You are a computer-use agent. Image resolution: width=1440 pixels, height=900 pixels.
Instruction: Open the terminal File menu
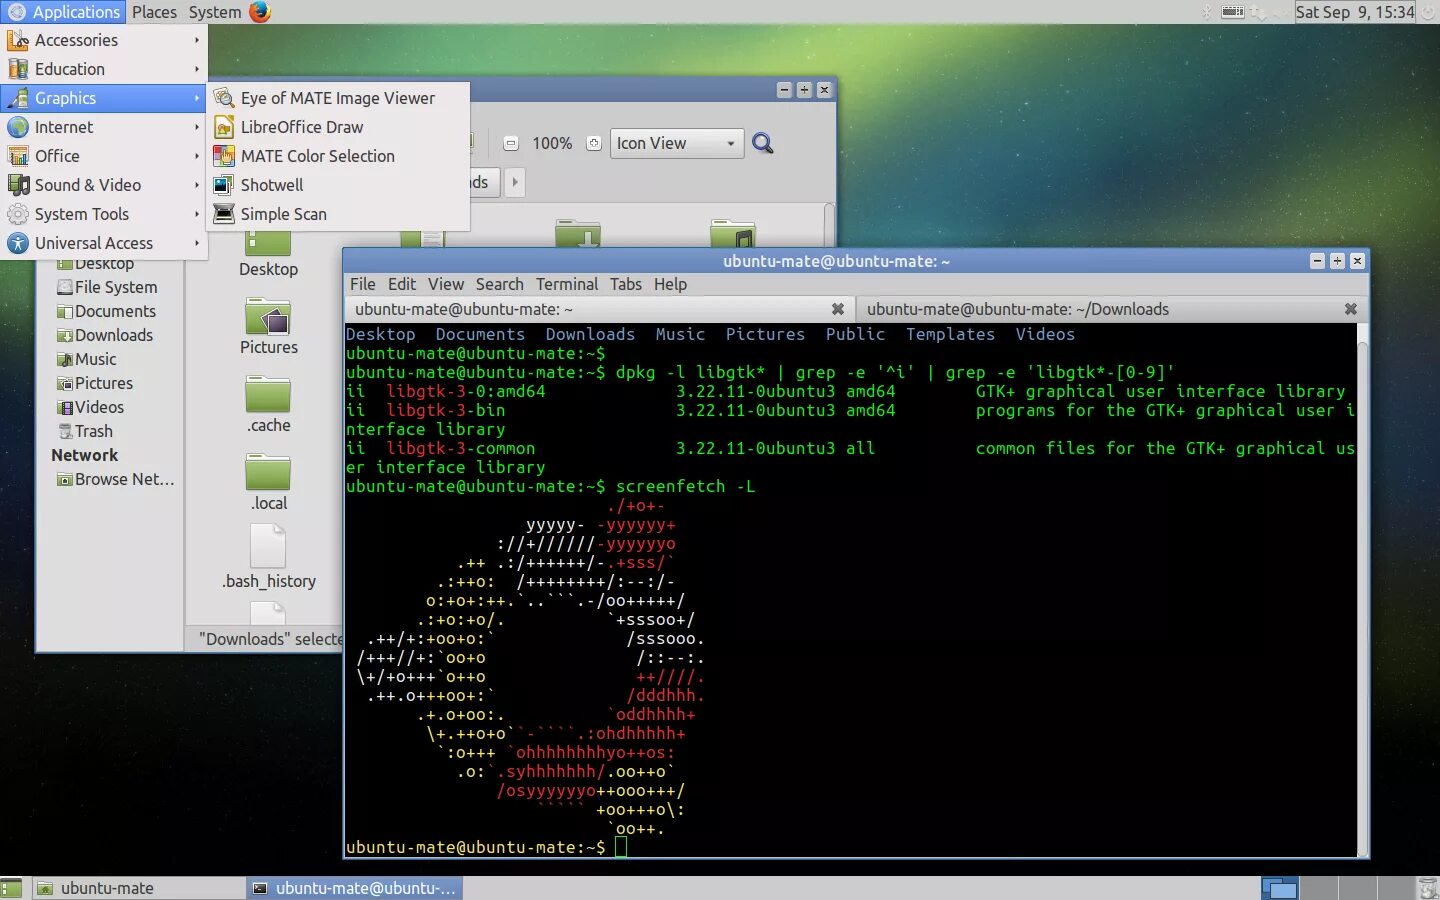click(363, 284)
